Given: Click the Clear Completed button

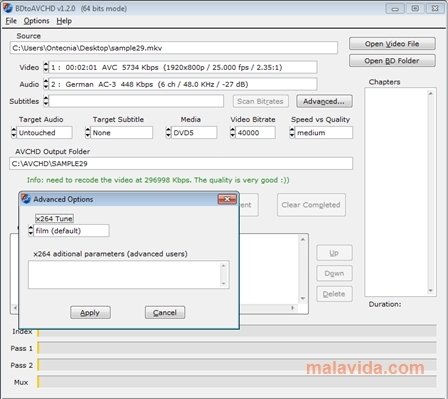Looking at the screenshot, I should pos(311,205).
